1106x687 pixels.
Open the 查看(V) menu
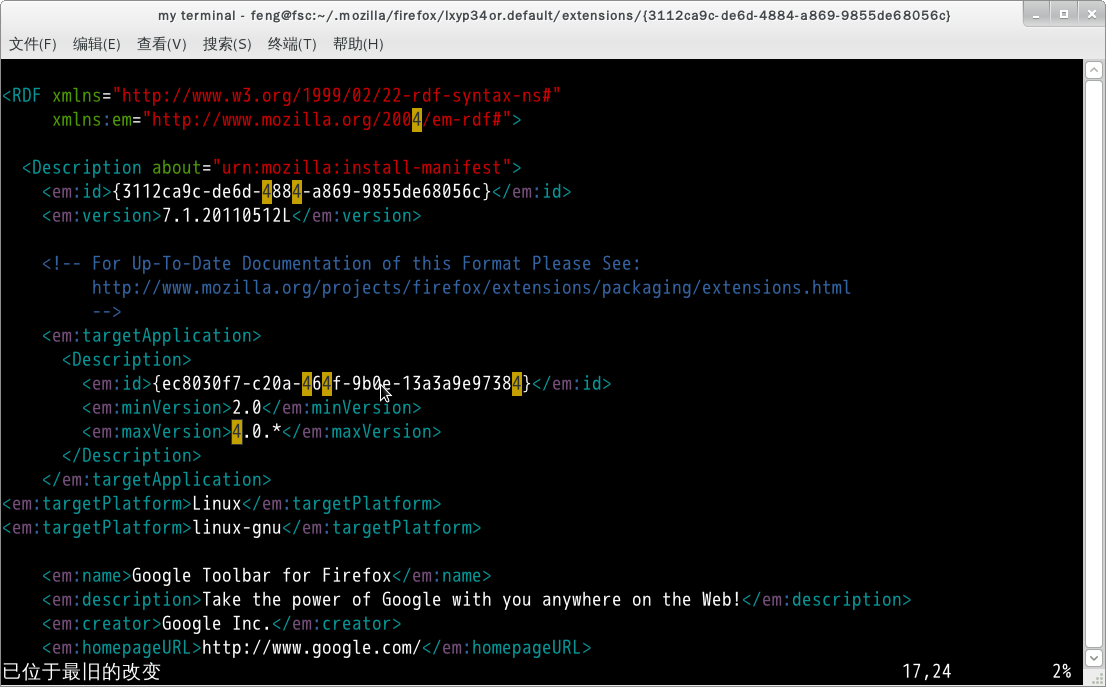coord(162,44)
